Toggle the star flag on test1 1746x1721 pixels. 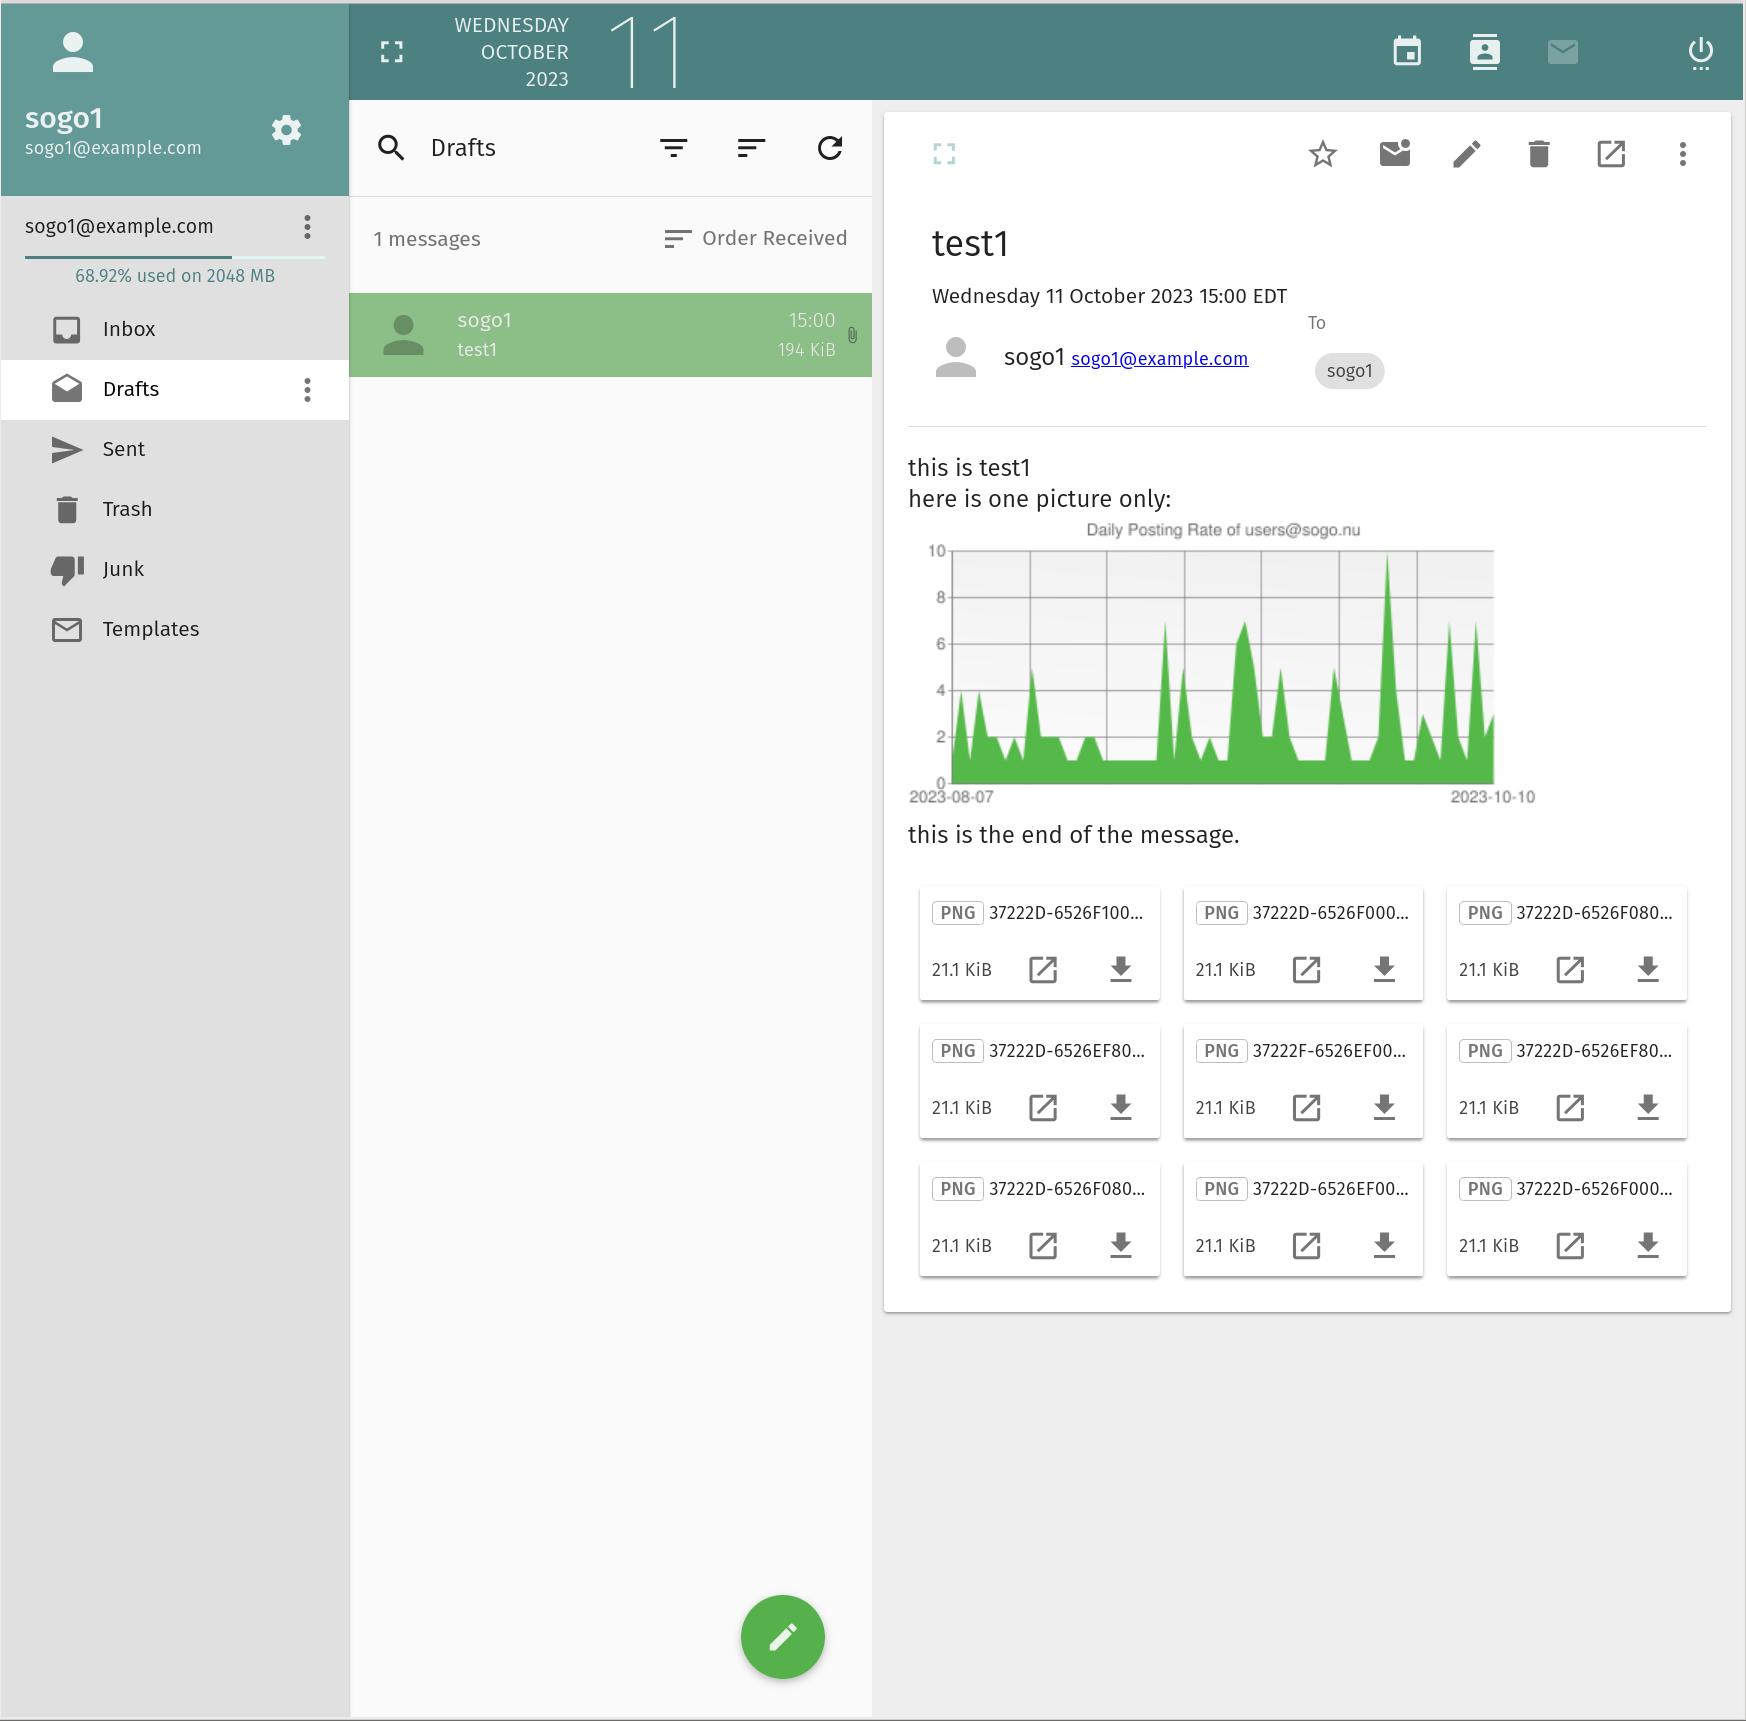click(1322, 154)
